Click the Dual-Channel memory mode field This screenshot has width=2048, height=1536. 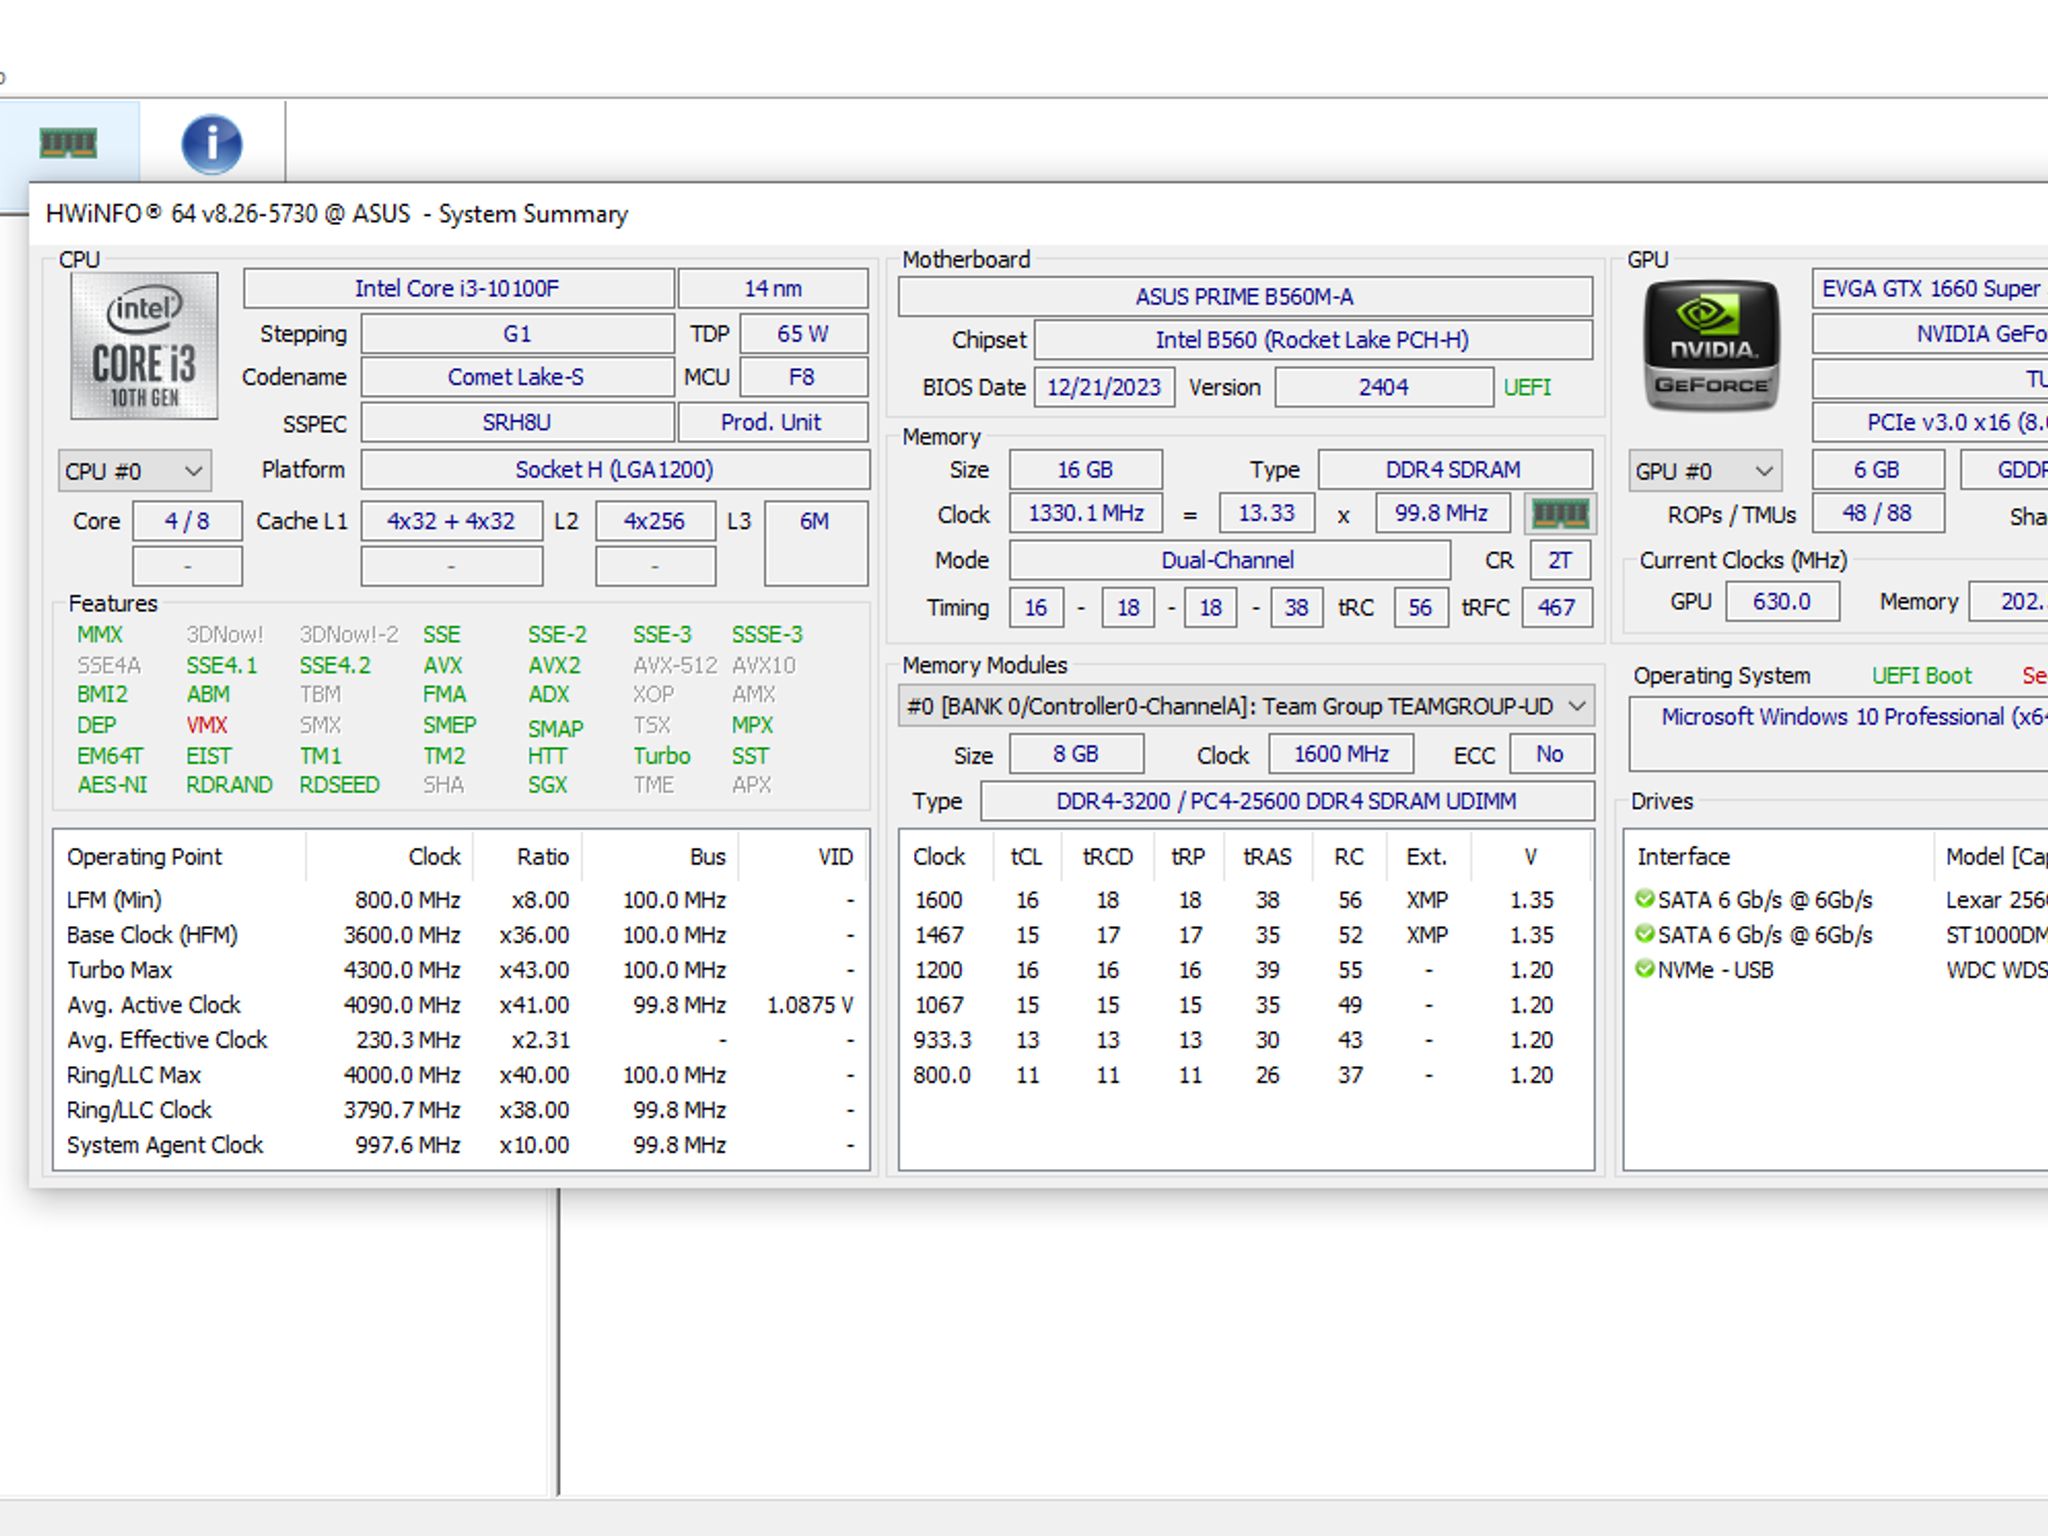coord(1228,560)
